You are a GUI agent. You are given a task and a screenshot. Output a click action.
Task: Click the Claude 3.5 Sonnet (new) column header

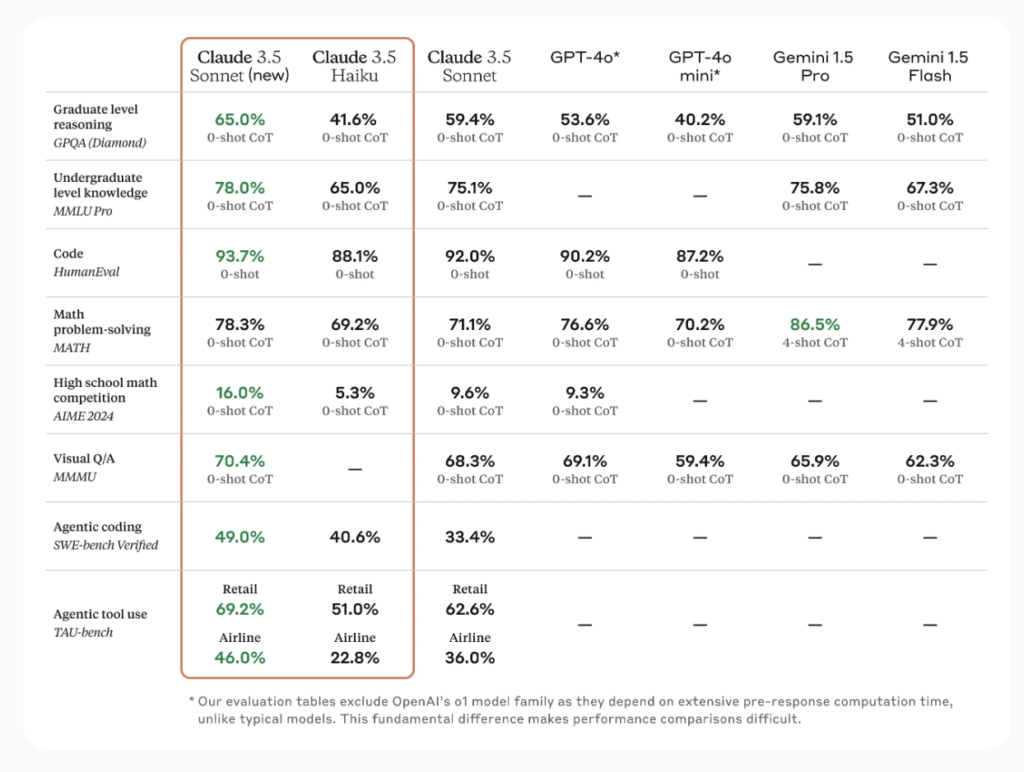240,66
